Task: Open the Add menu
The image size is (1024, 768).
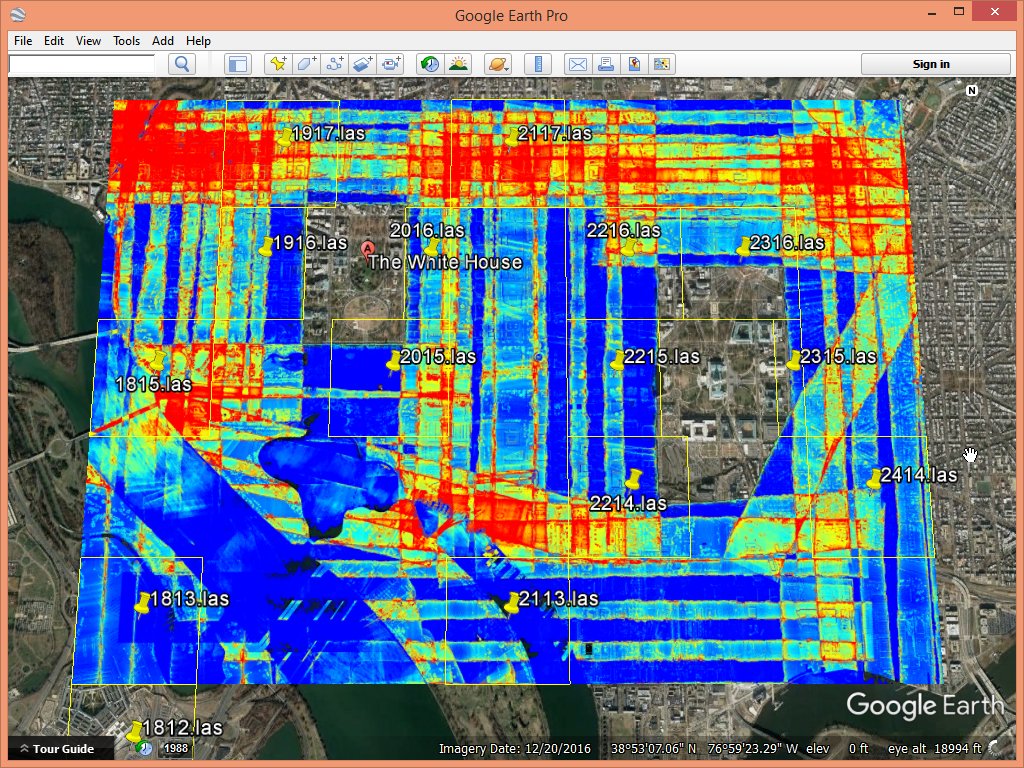Action: [163, 41]
